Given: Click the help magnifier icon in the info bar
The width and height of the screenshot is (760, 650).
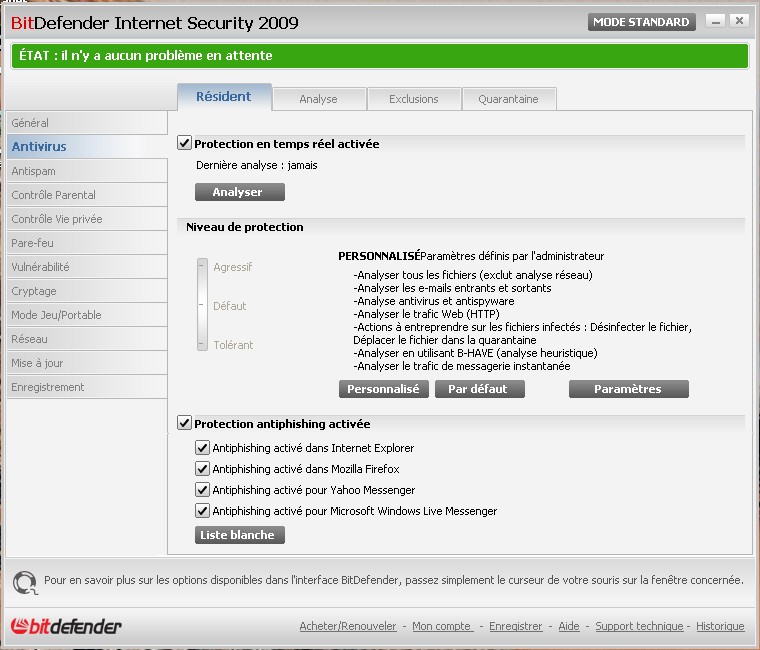Looking at the screenshot, I should (25, 582).
